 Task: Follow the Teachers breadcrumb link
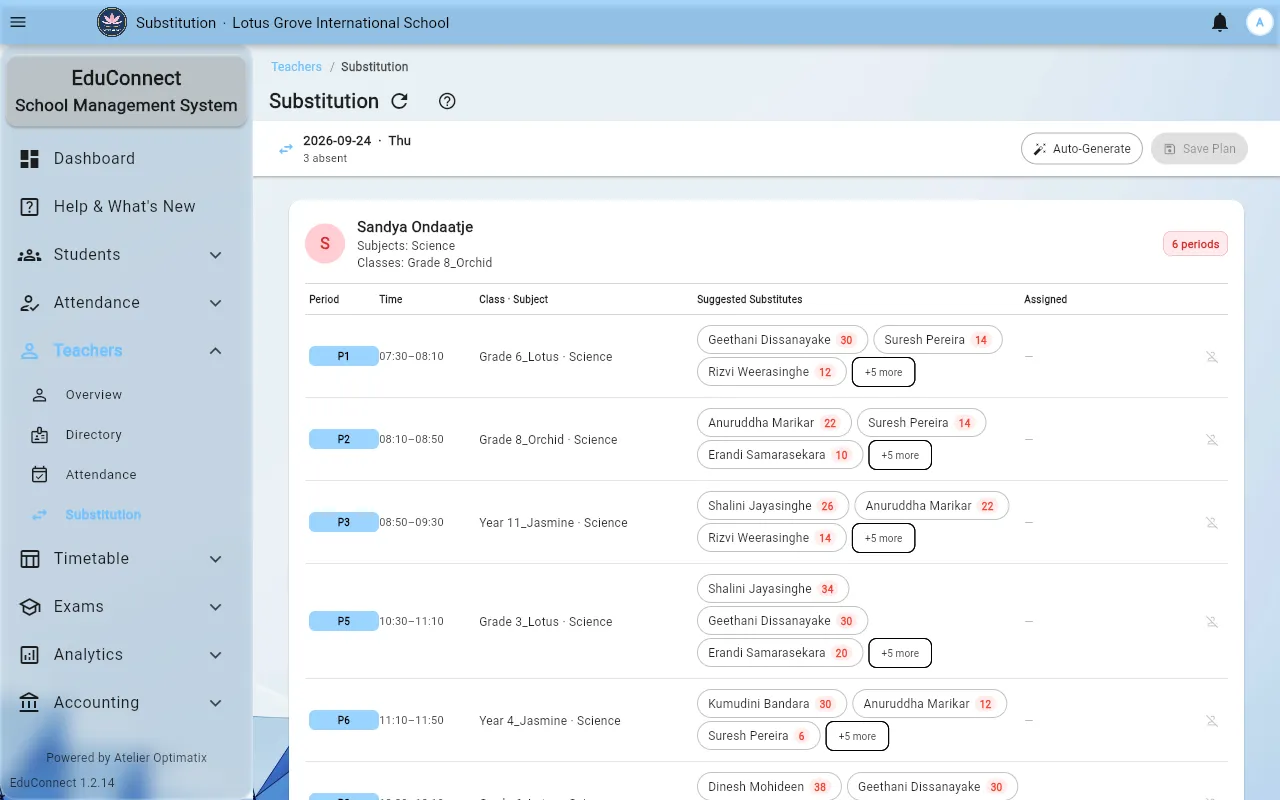tap(296, 67)
